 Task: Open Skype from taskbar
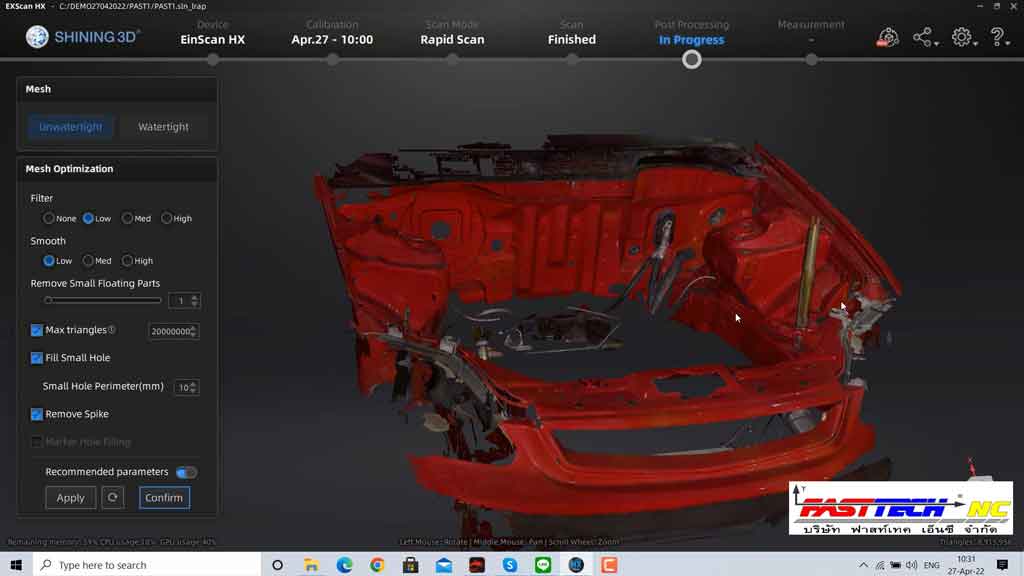(510, 565)
